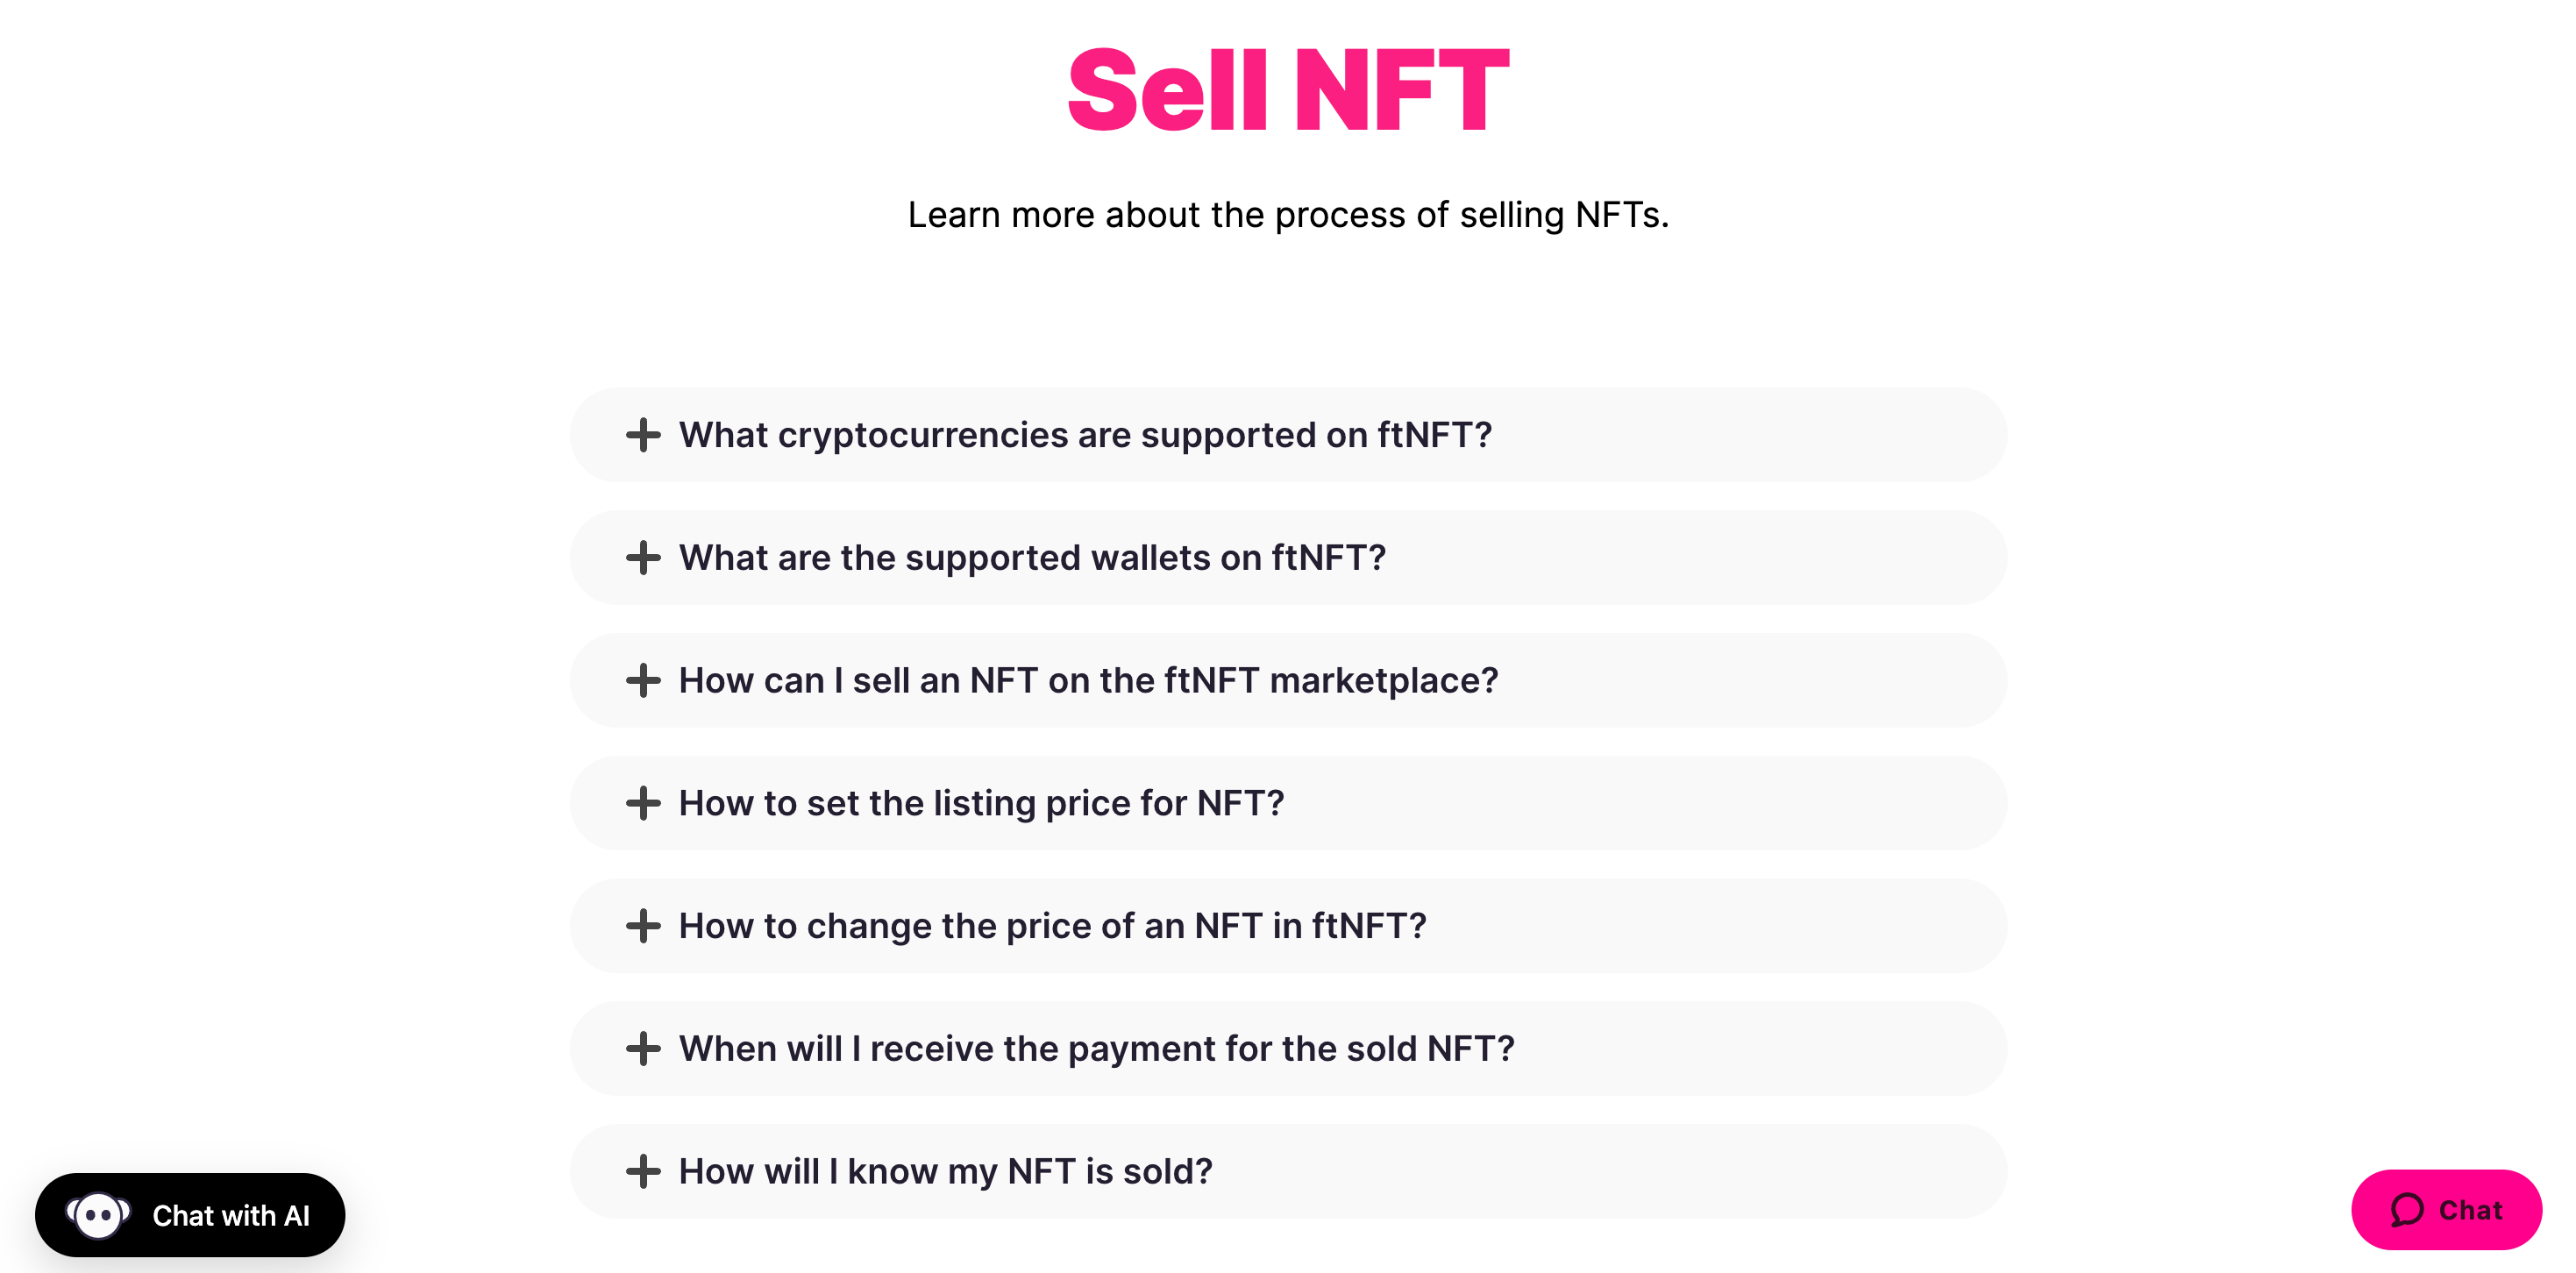Expand 'How will I know my NFT is sold?'

coord(945,1170)
